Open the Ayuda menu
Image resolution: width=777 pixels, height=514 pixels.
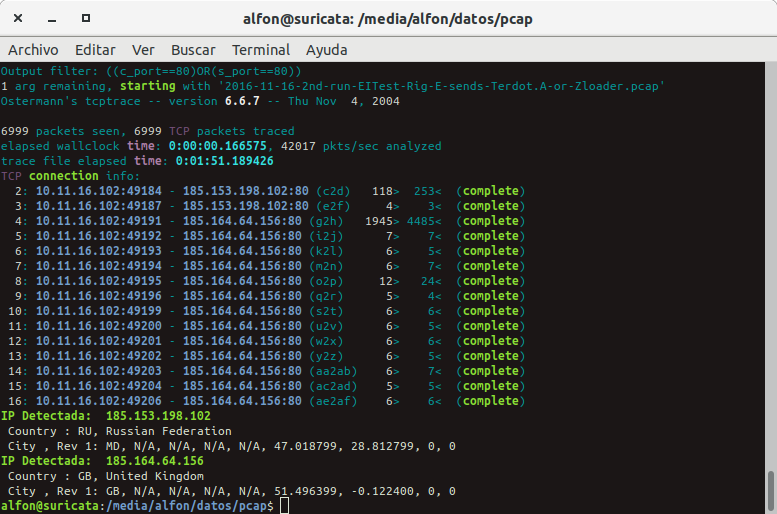tap(327, 50)
